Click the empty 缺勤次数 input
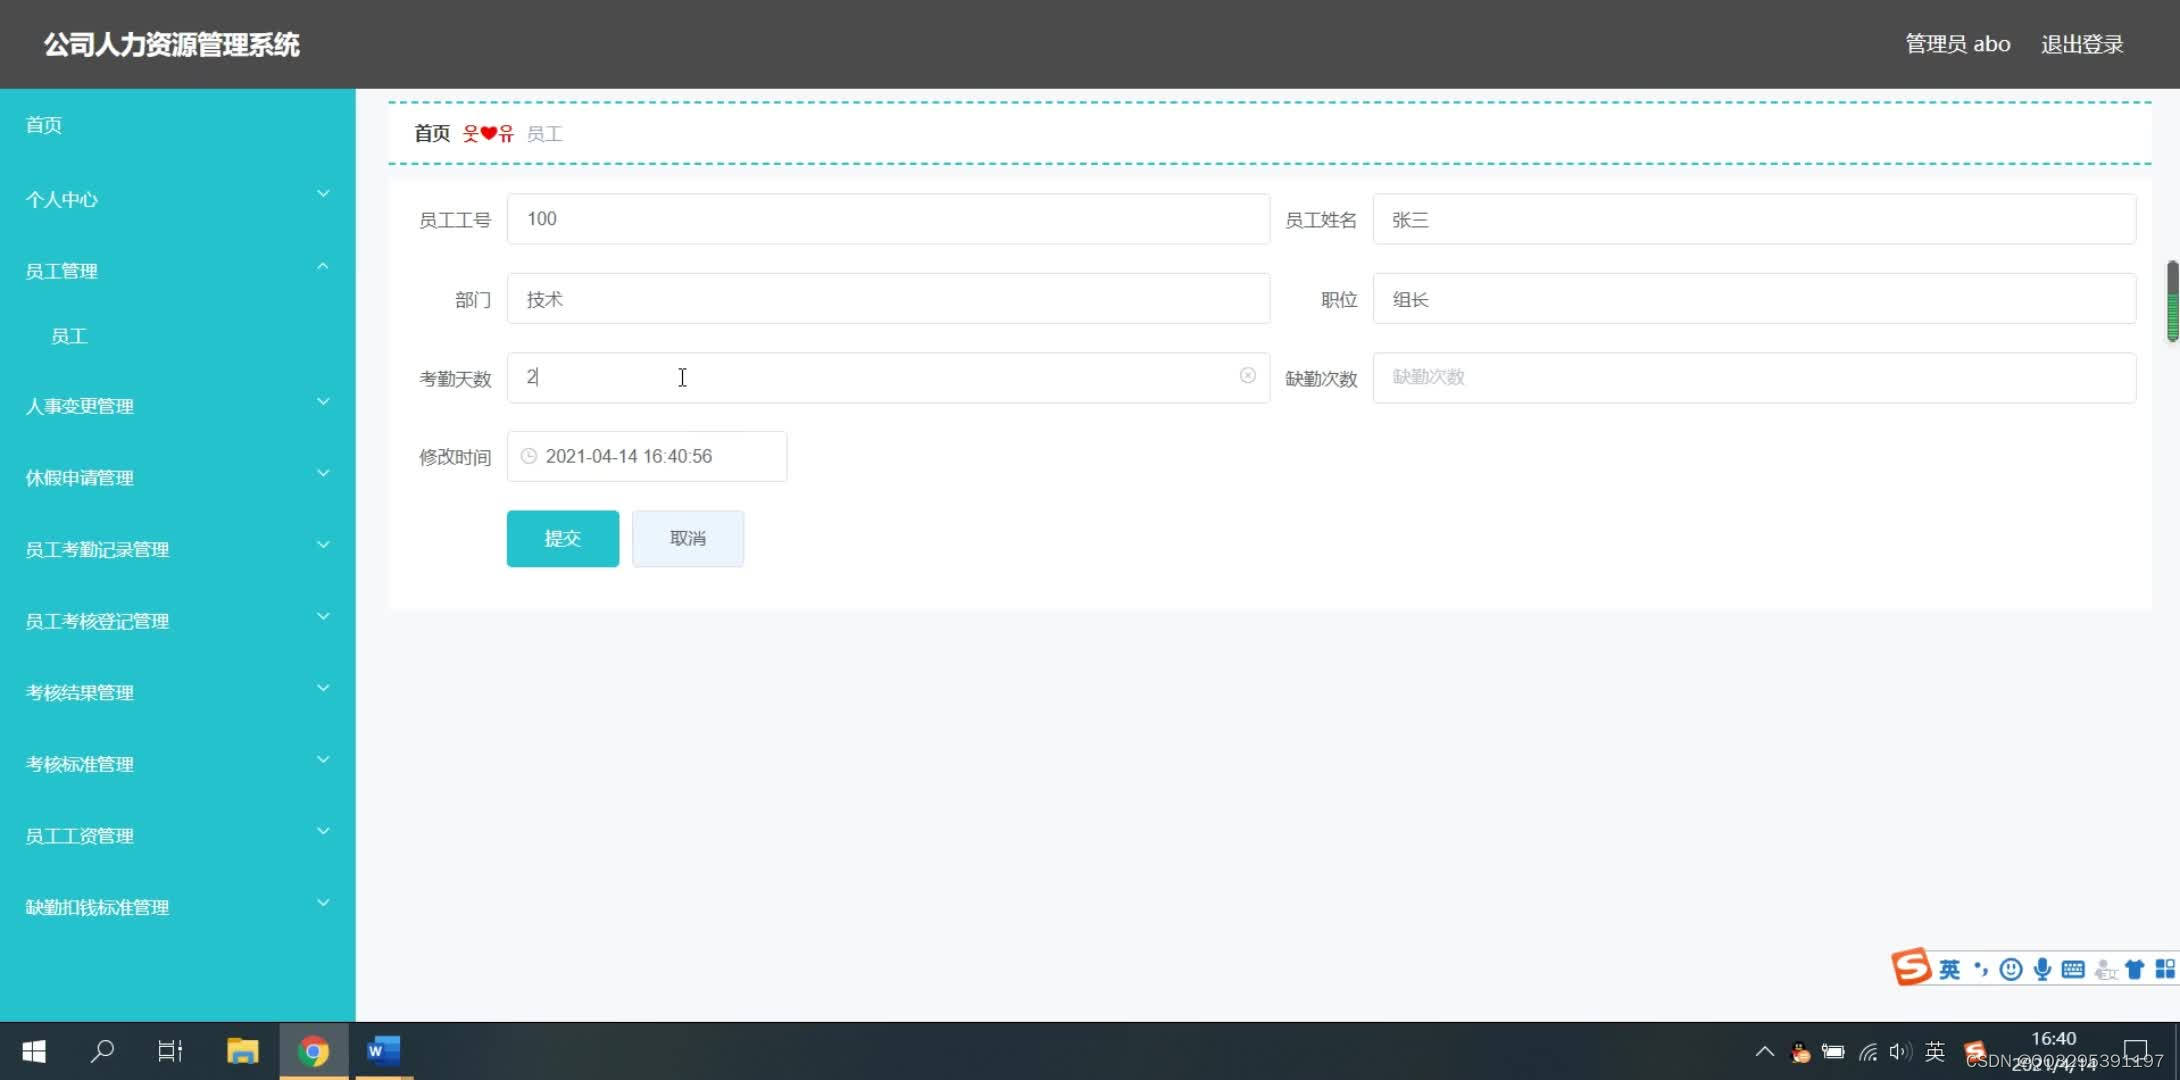The image size is (2180, 1080). point(1754,377)
